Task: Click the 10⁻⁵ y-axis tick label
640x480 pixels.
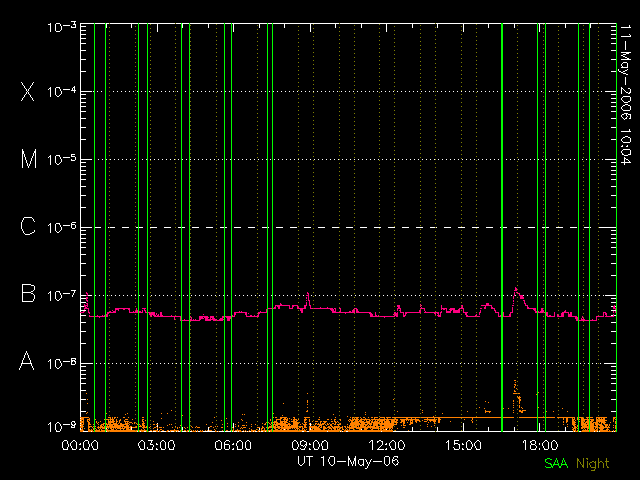Action: click(62, 160)
